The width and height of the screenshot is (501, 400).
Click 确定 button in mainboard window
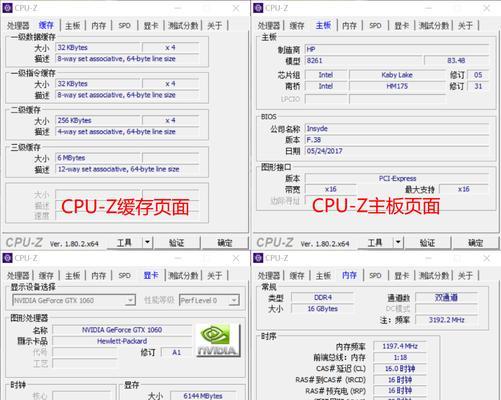coord(476,243)
